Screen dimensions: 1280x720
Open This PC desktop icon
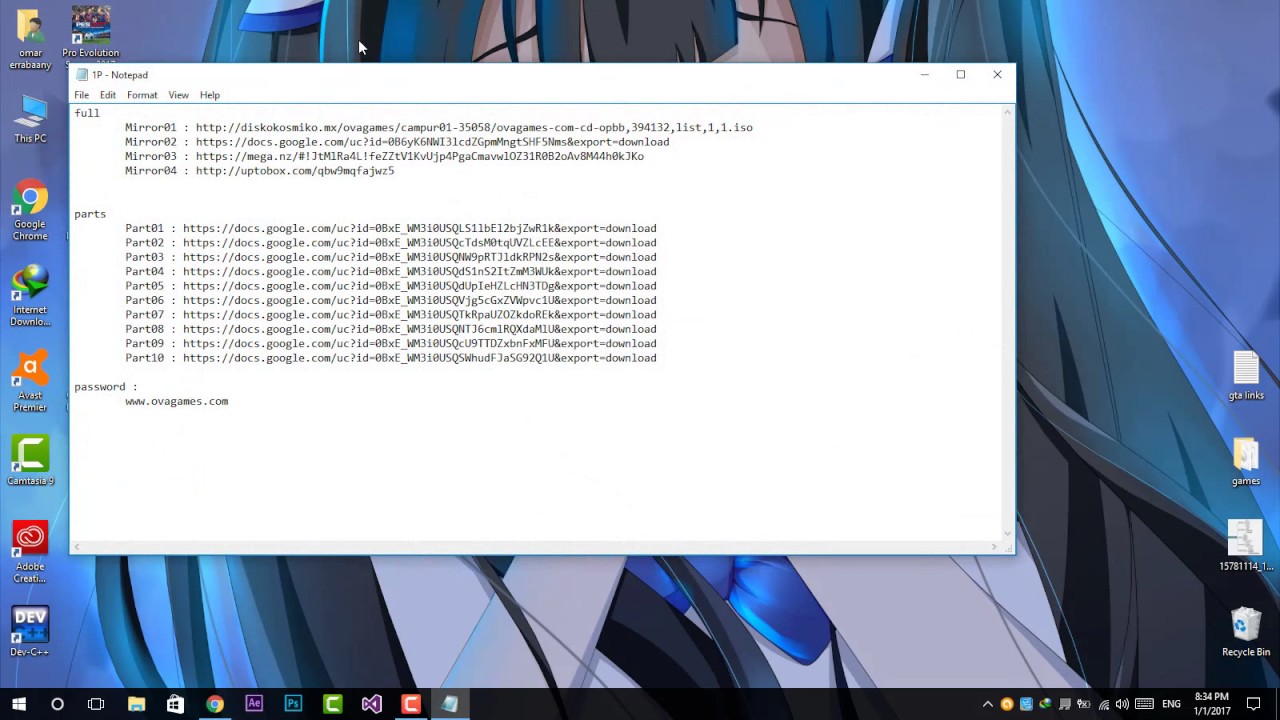pos(30,120)
